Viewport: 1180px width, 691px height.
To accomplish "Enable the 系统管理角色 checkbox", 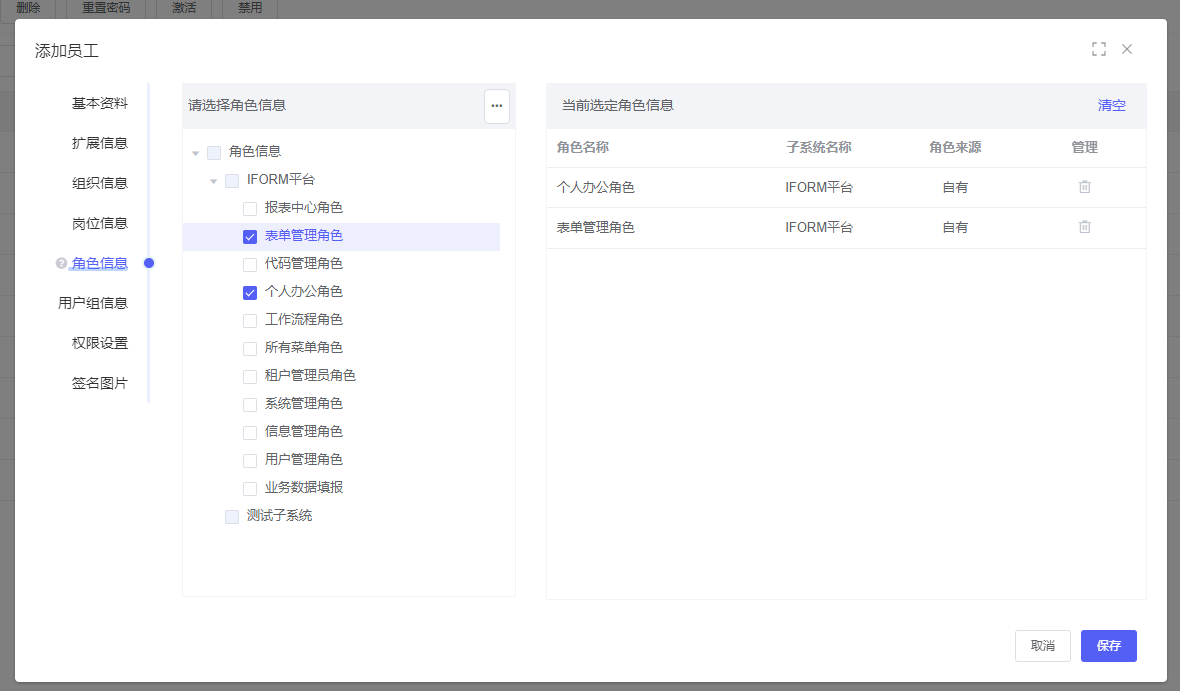I will click(x=250, y=405).
